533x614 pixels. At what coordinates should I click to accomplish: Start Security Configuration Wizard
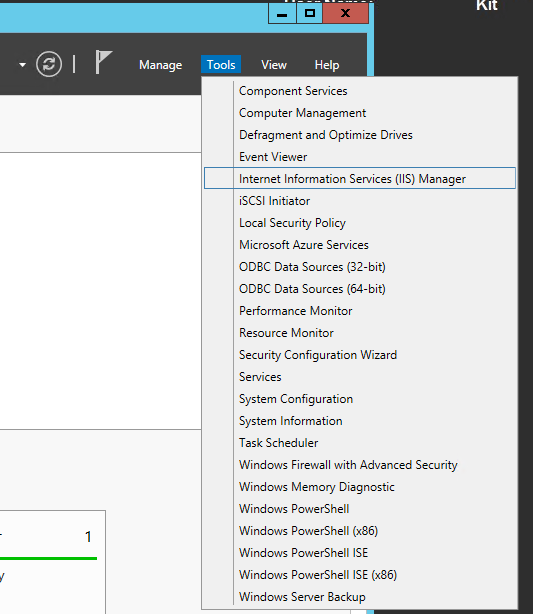tap(360, 355)
